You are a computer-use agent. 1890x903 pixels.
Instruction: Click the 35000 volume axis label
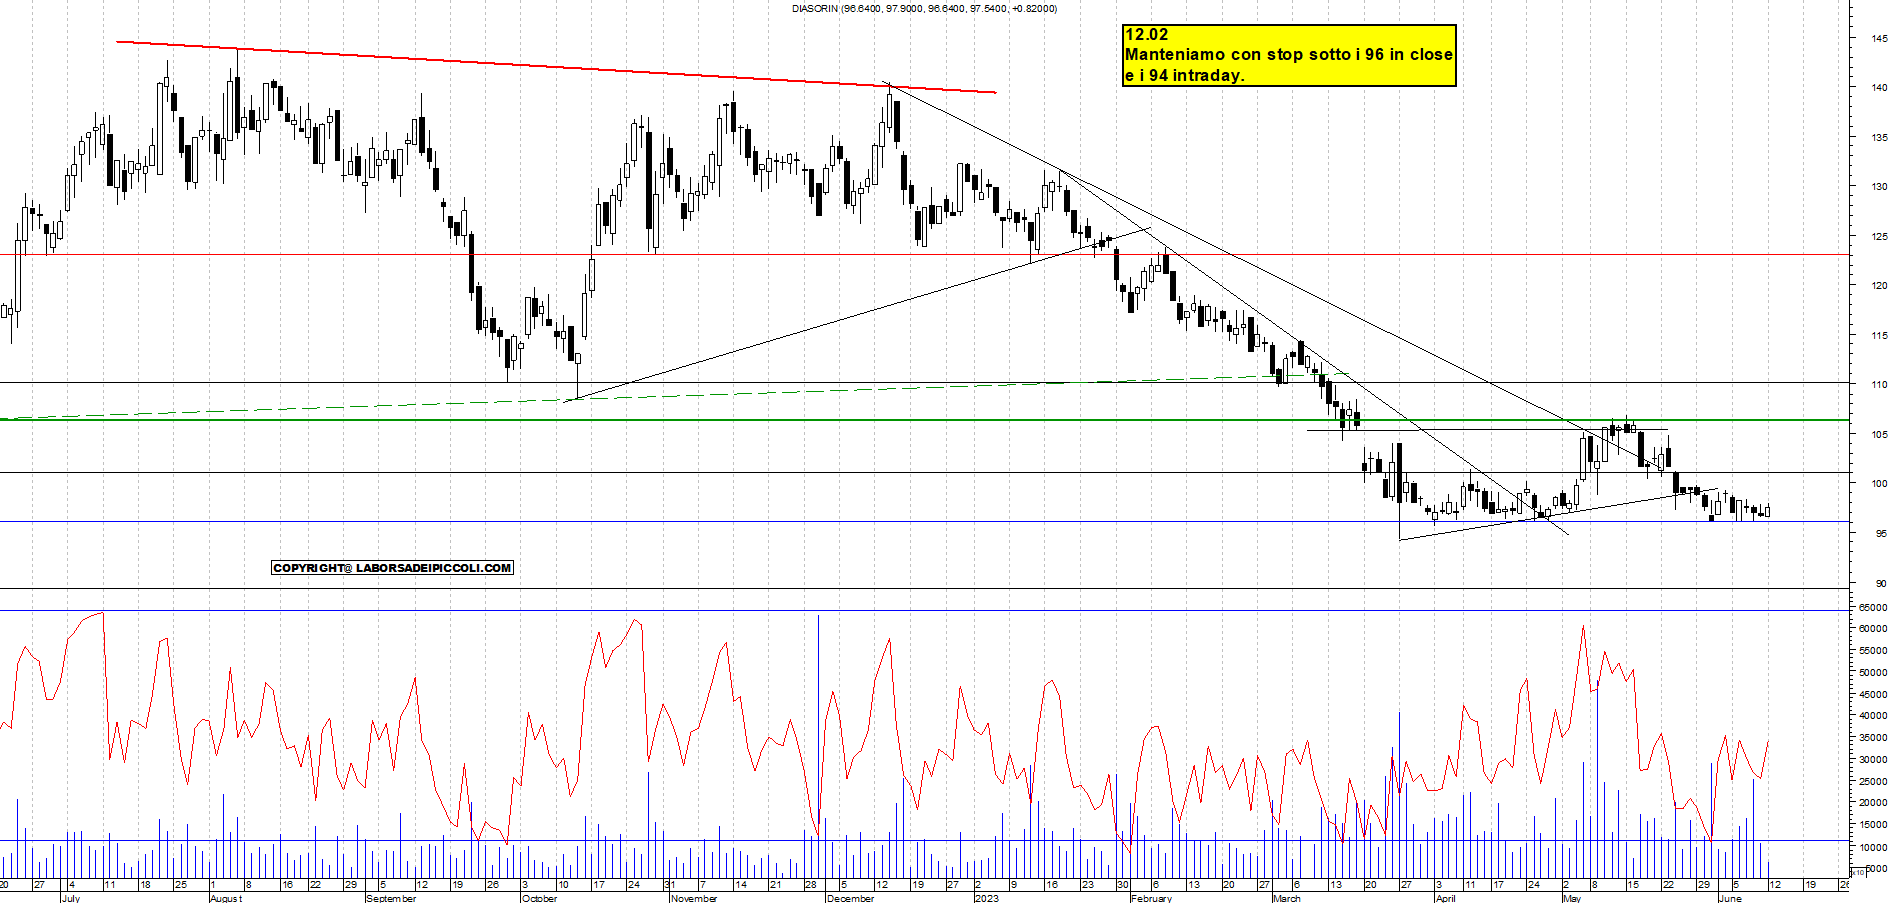click(1873, 738)
